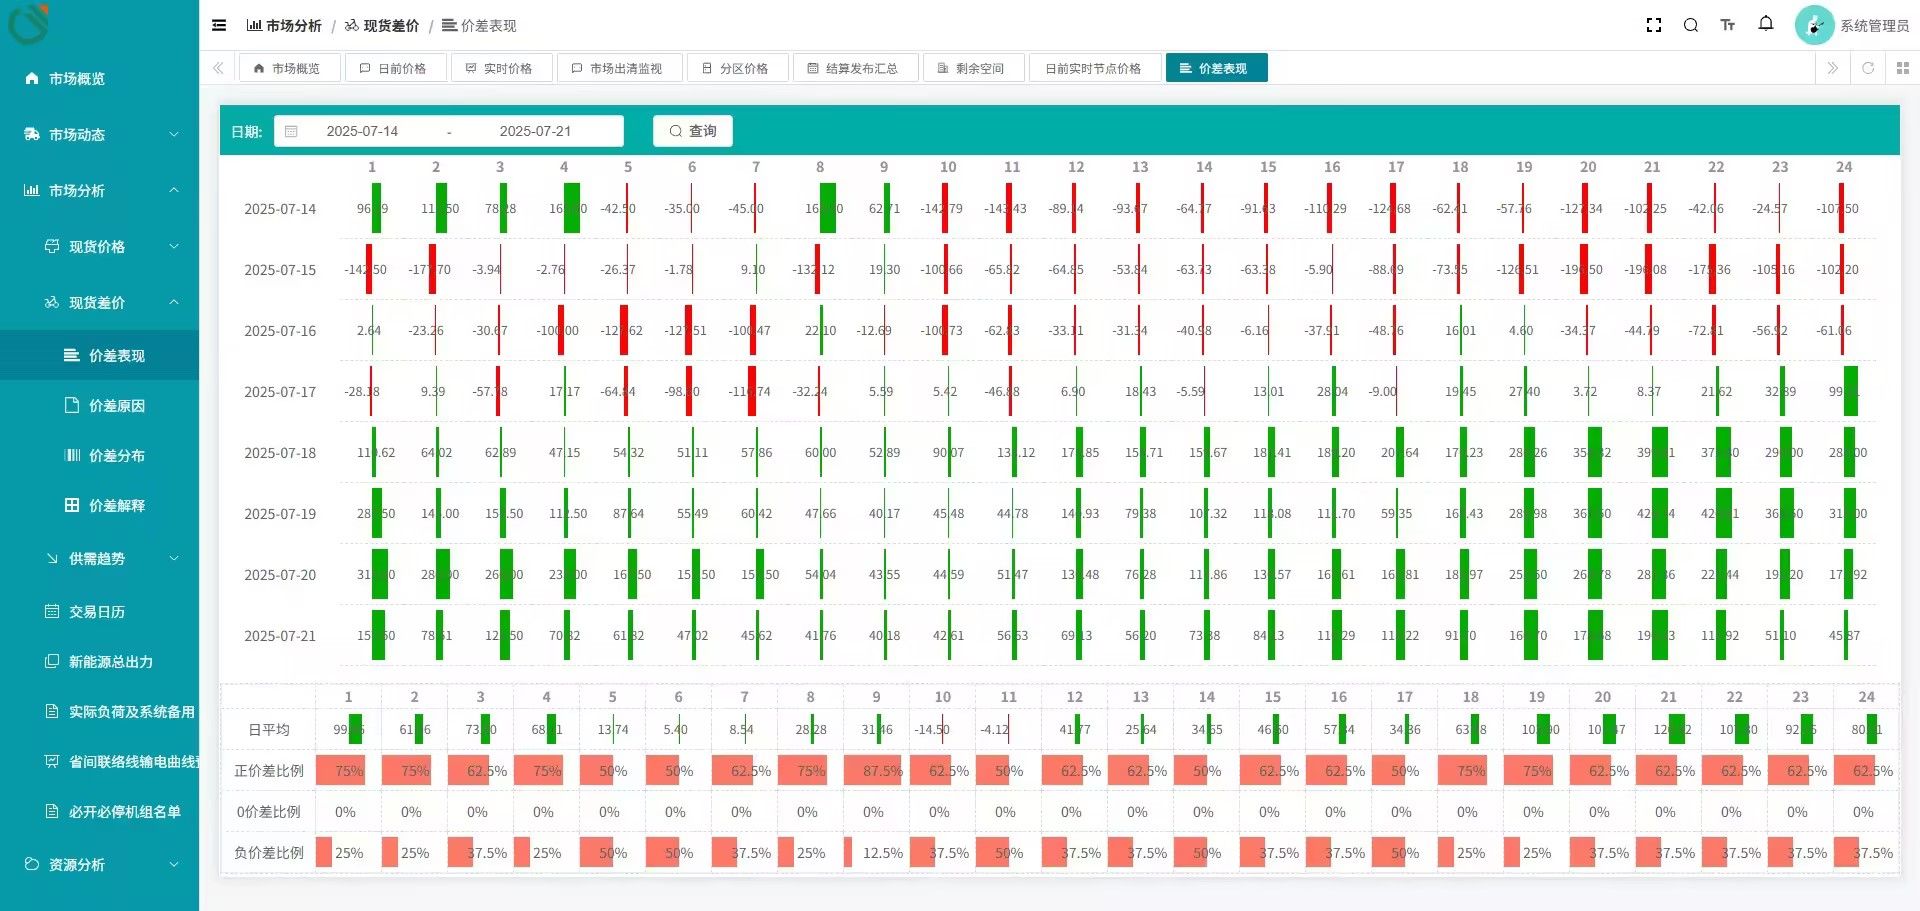This screenshot has width=1920, height=911.
Task: Expand the 现货价格 submenu
Action: pos(110,247)
